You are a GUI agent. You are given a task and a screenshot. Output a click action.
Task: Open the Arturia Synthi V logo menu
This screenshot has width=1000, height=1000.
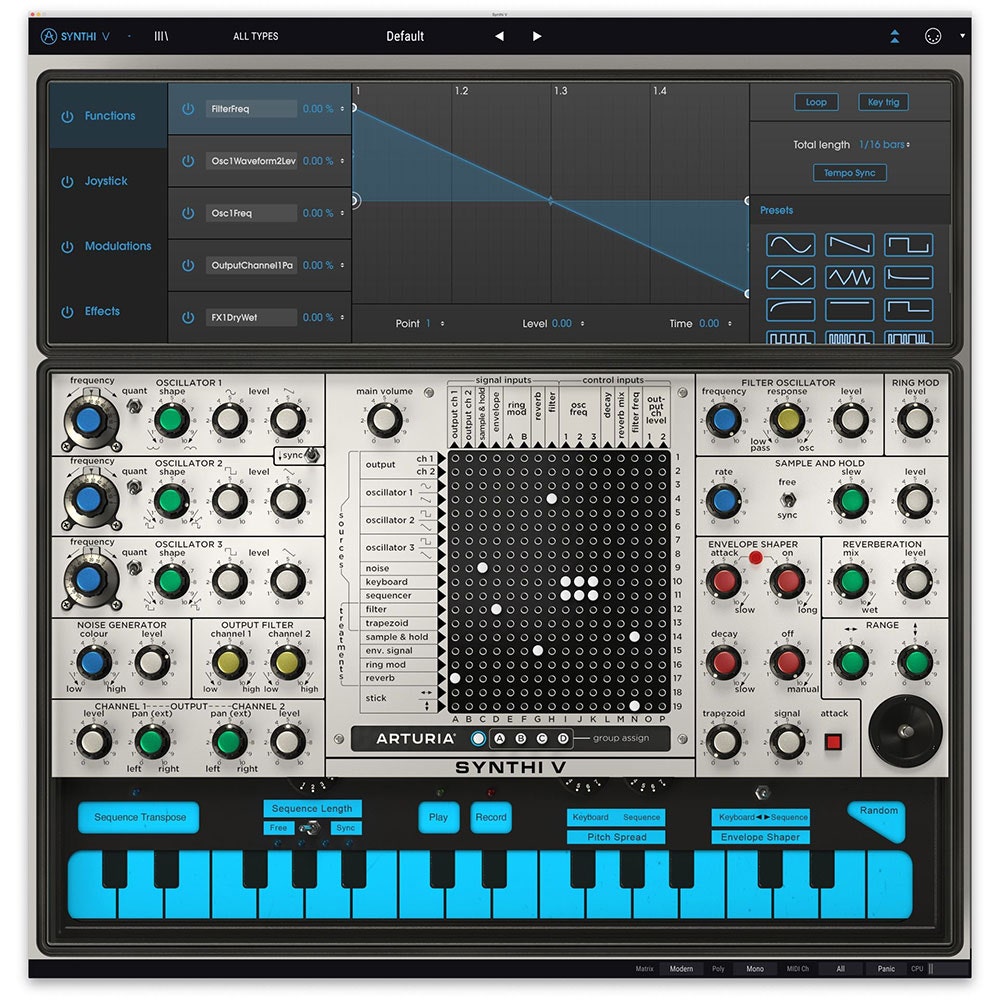click(75, 36)
